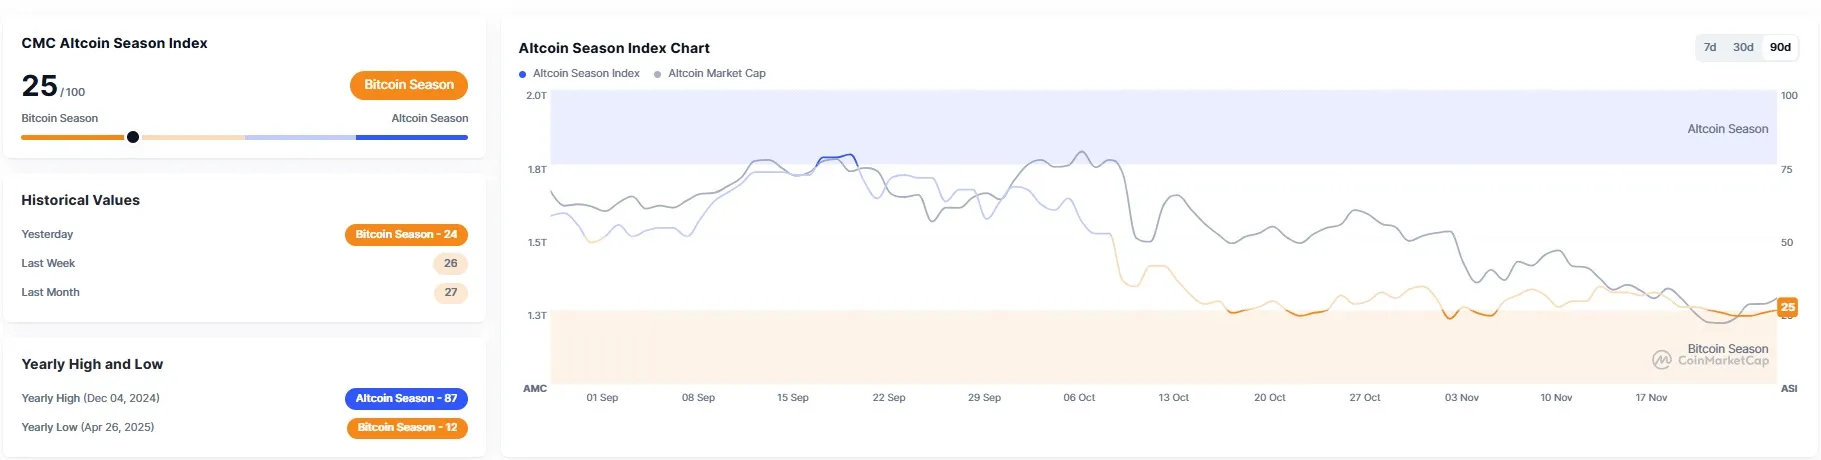1821x460 pixels.
Task: Click the blue Altcoin Season slider segment
Action: (411, 137)
